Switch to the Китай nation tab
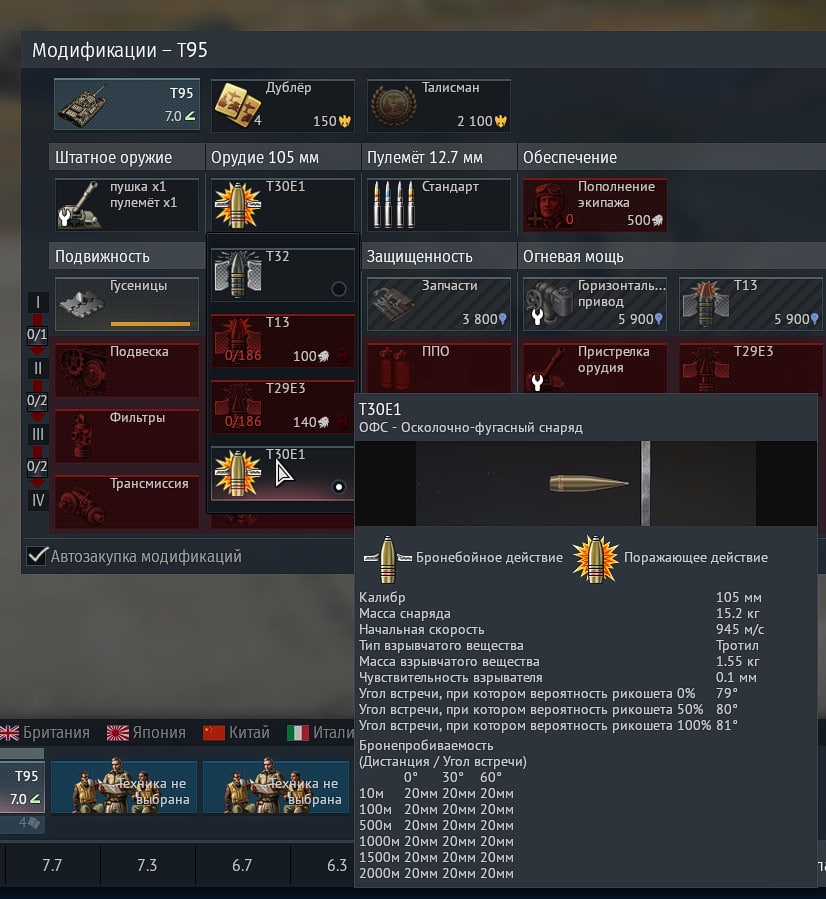826x899 pixels. click(x=236, y=732)
